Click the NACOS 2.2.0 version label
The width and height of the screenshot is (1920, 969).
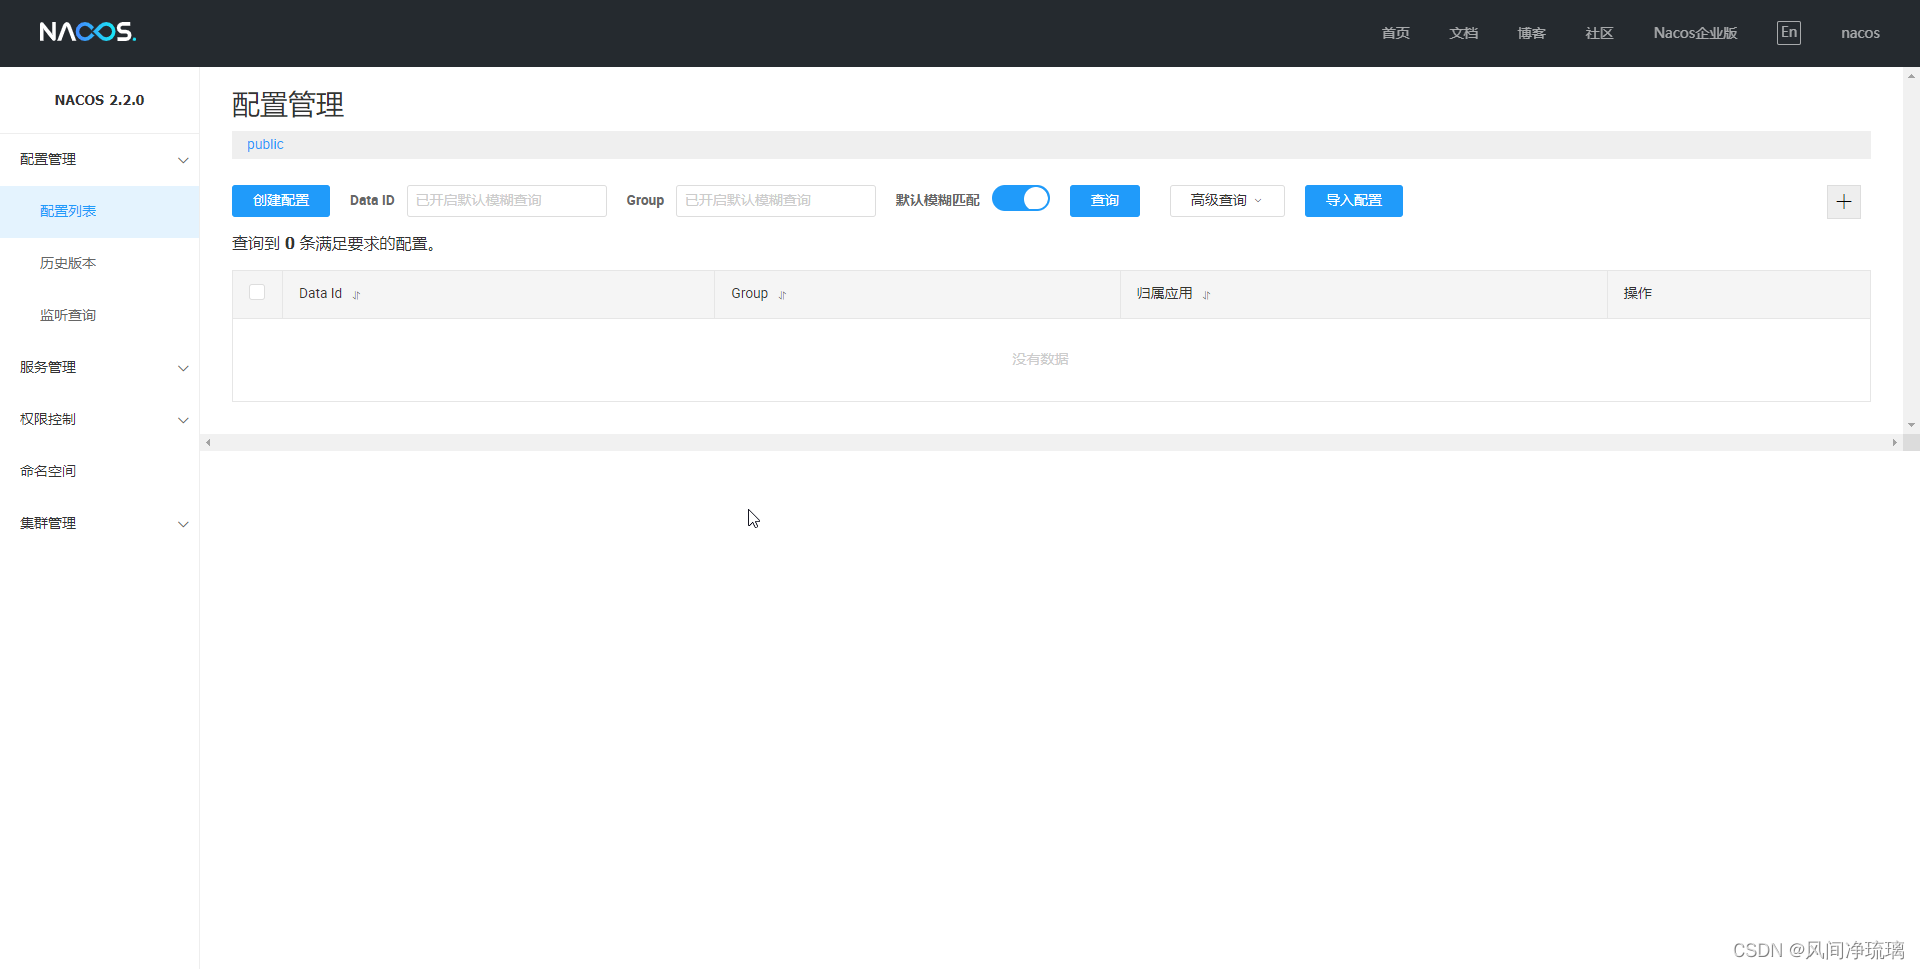[x=99, y=100]
